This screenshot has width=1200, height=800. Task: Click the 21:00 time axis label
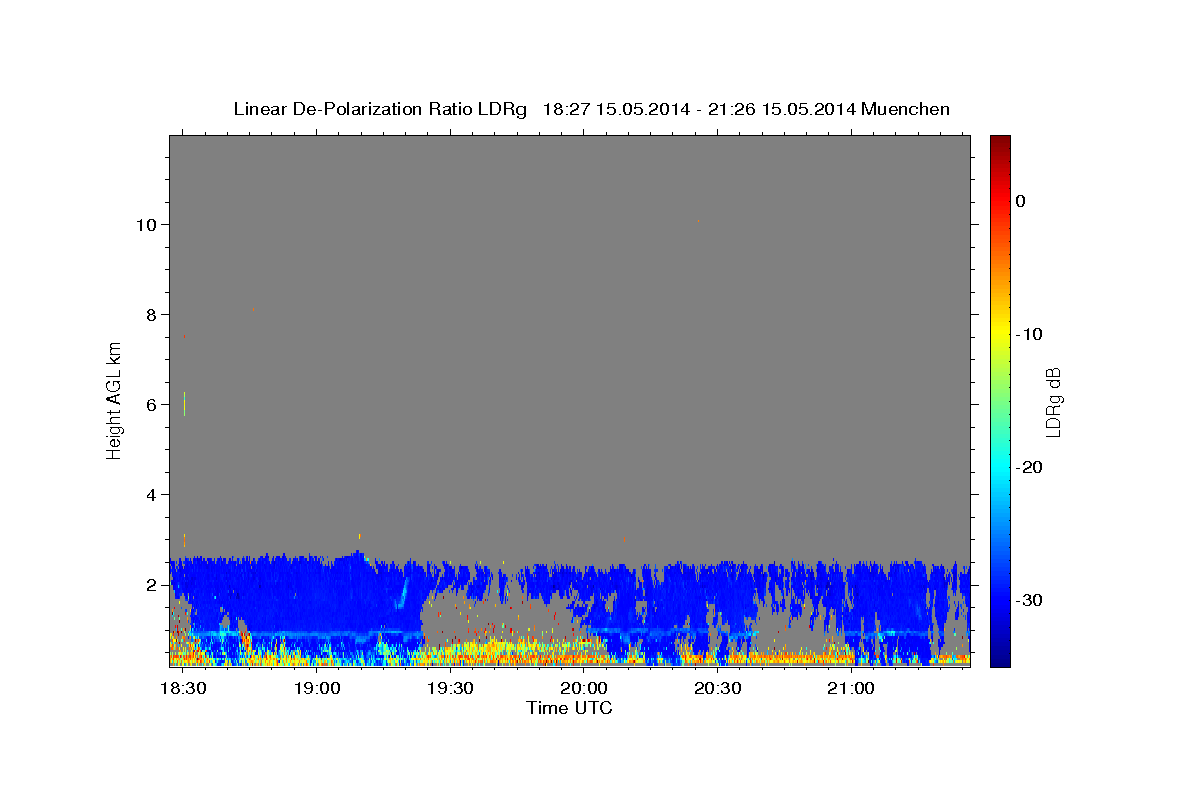(x=850, y=689)
